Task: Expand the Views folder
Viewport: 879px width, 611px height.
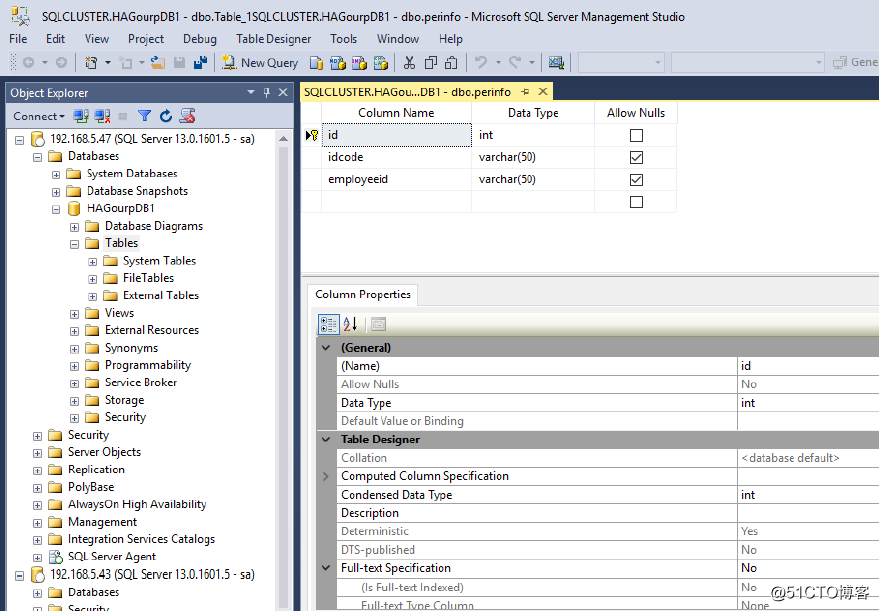Action: [x=74, y=314]
